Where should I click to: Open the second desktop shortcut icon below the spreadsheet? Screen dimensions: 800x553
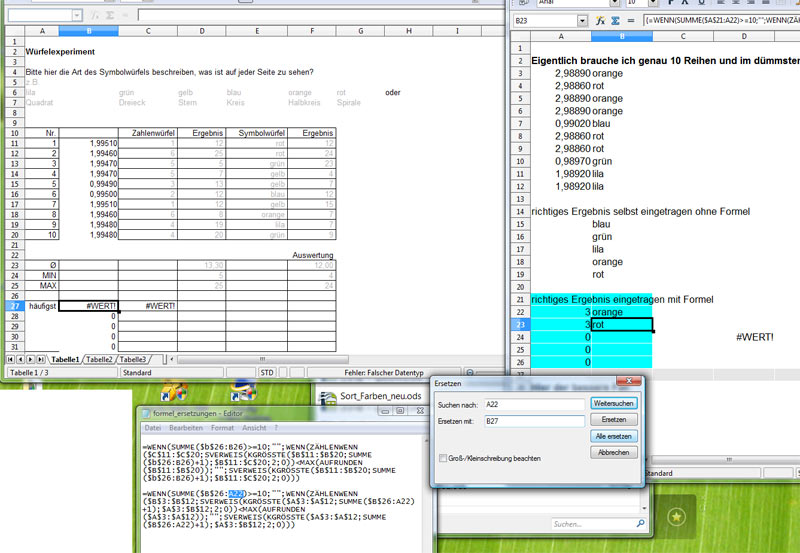click(x=243, y=392)
